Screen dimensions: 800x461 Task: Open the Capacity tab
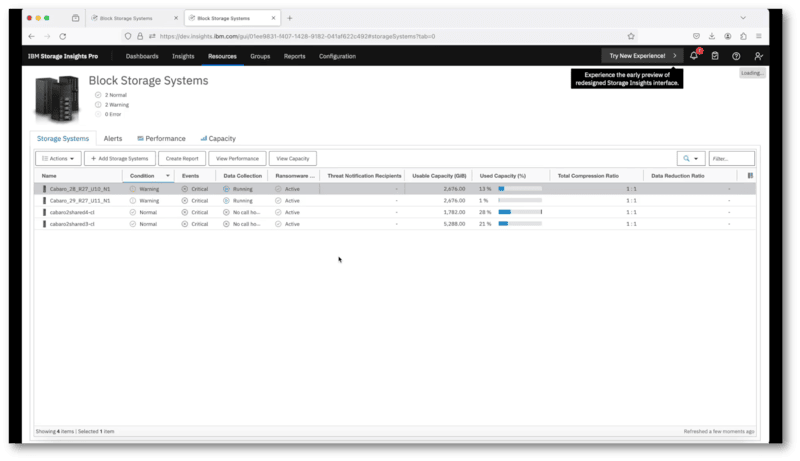pyautogui.click(x=218, y=139)
